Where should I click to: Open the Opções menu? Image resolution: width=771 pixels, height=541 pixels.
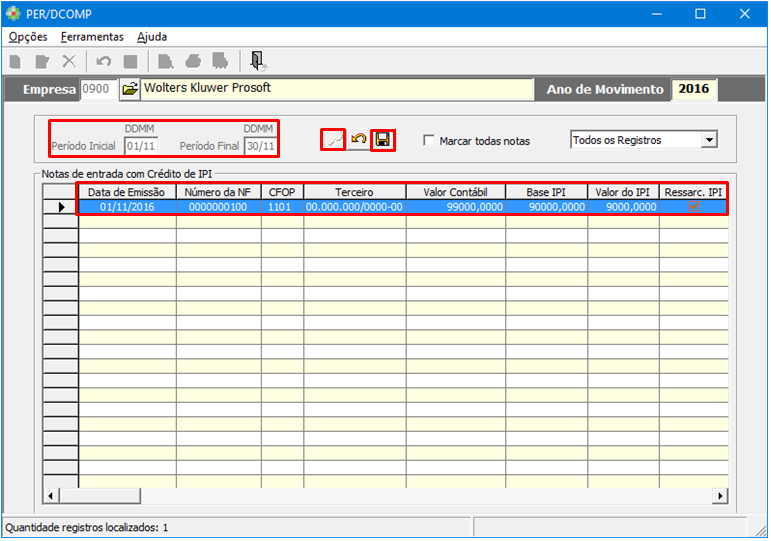click(x=28, y=36)
